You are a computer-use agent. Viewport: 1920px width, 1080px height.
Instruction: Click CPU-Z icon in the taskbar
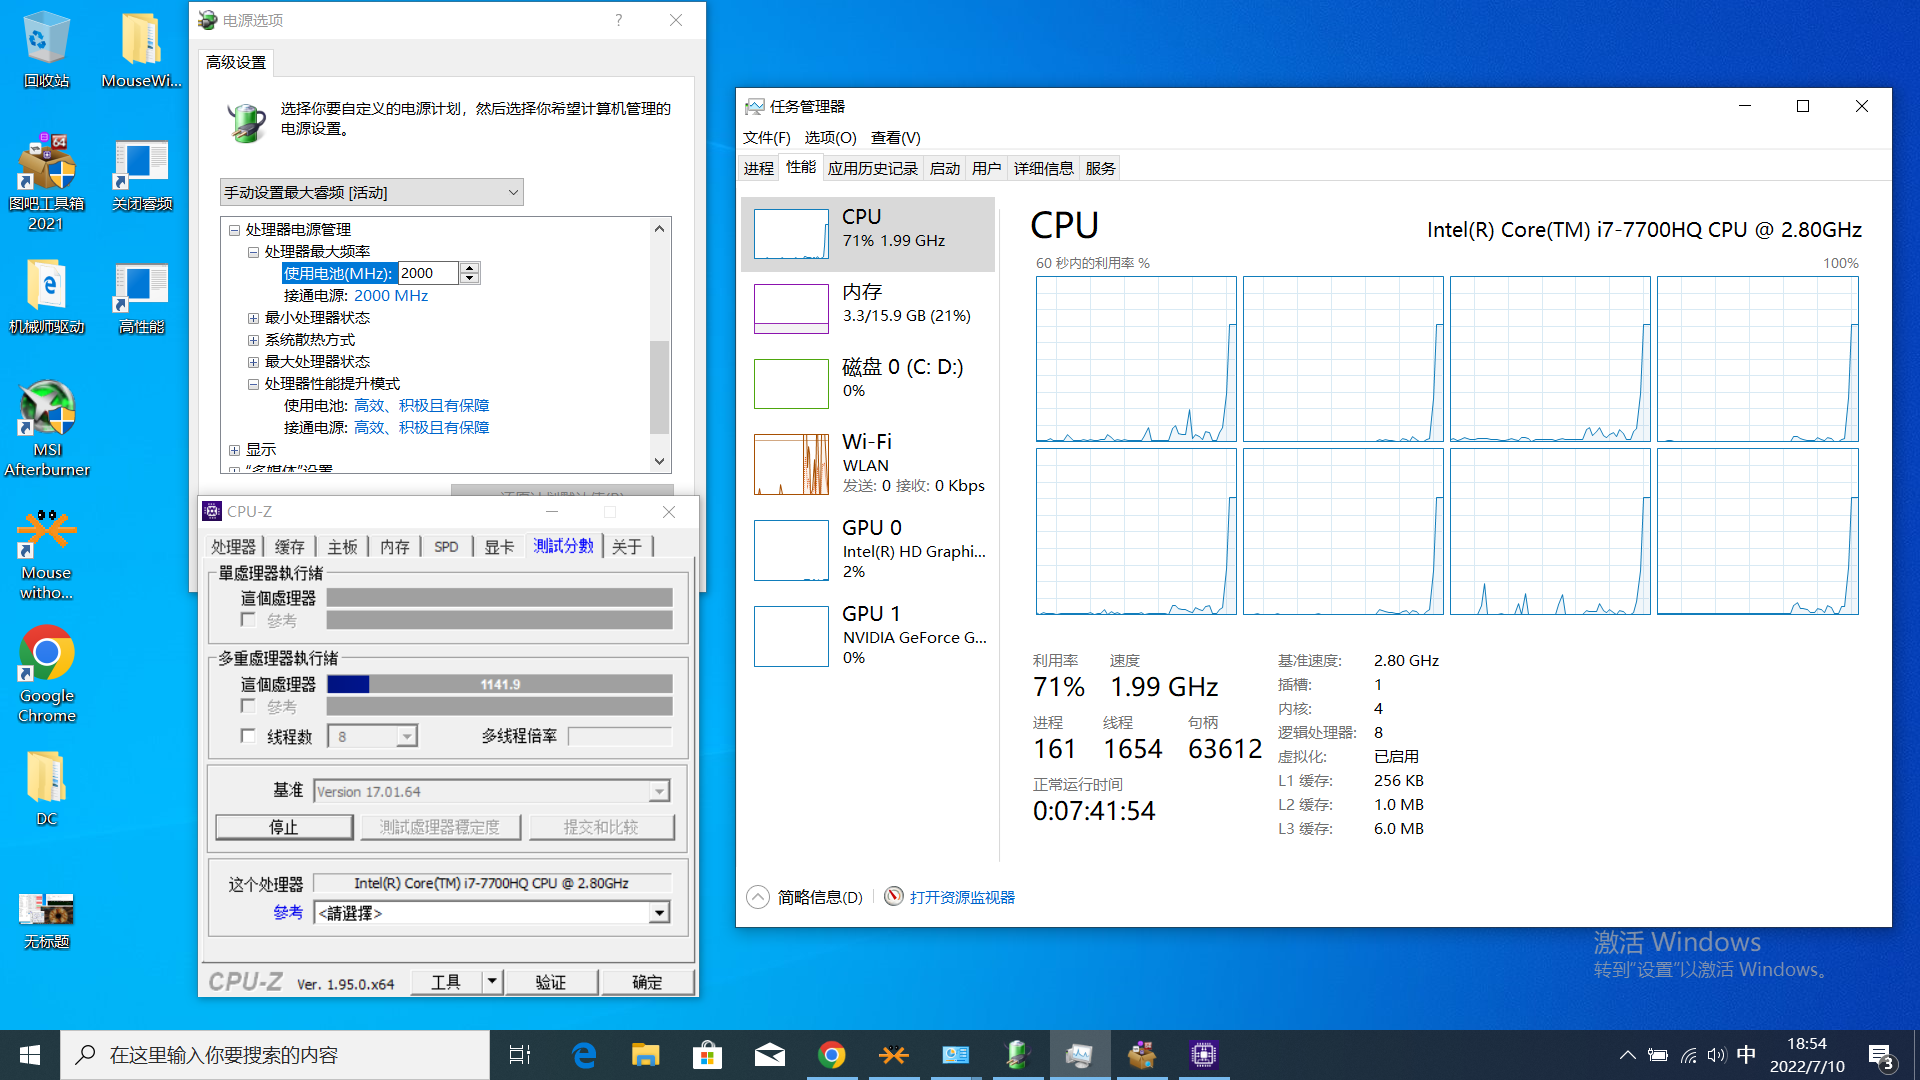1203,1055
